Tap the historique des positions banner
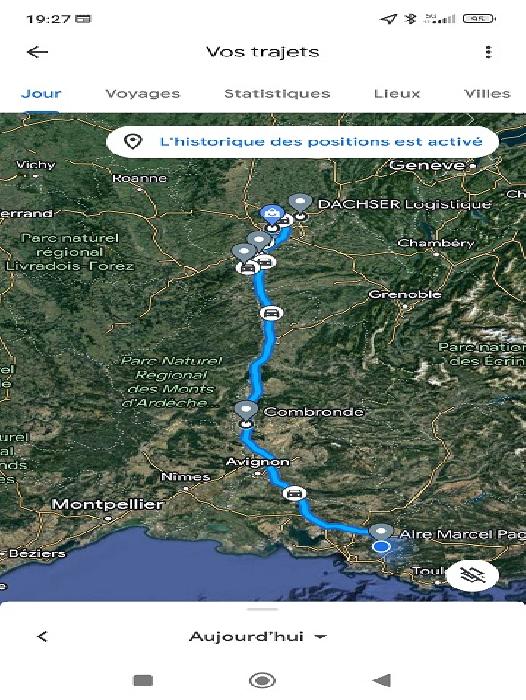526x700 pixels. [x=302, y=142]
